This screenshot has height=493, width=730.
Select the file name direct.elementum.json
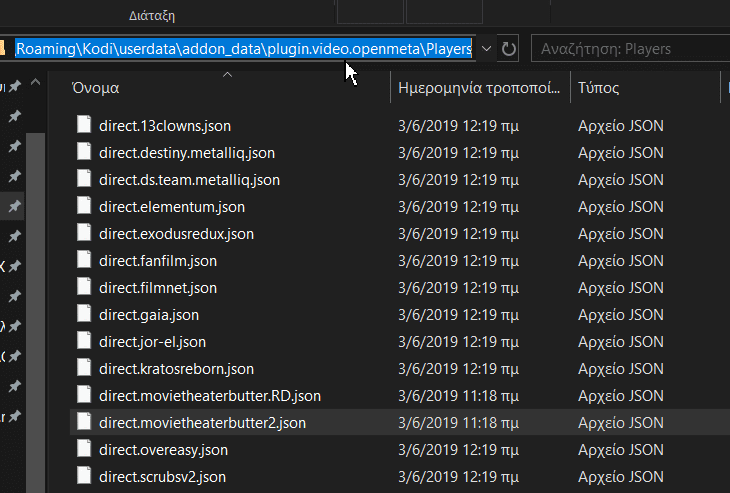(172, 207)
